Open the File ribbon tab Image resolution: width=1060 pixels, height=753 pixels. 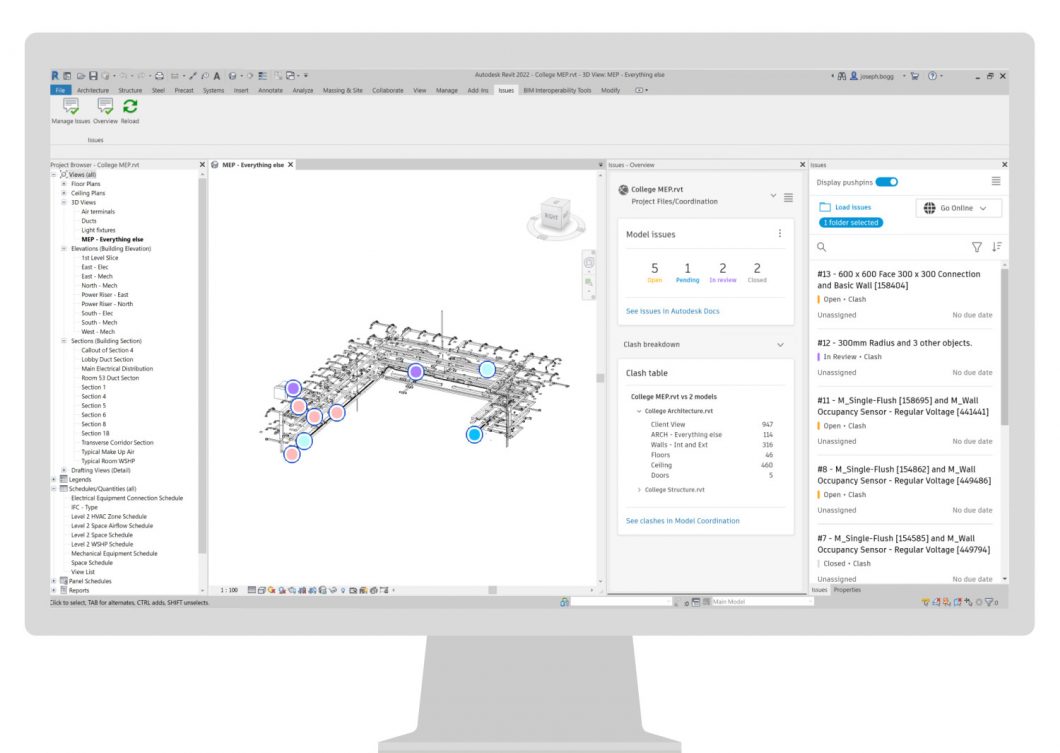[60, 90]
